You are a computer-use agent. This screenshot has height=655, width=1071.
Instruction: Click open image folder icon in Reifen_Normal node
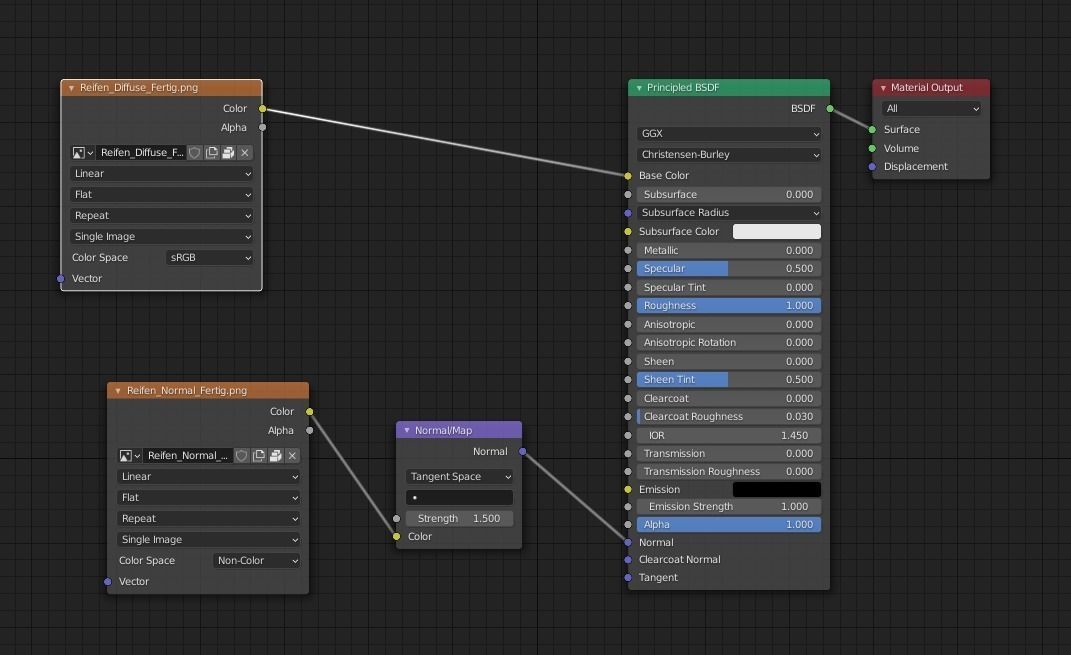pyautogui.click(x=275, y=456)
